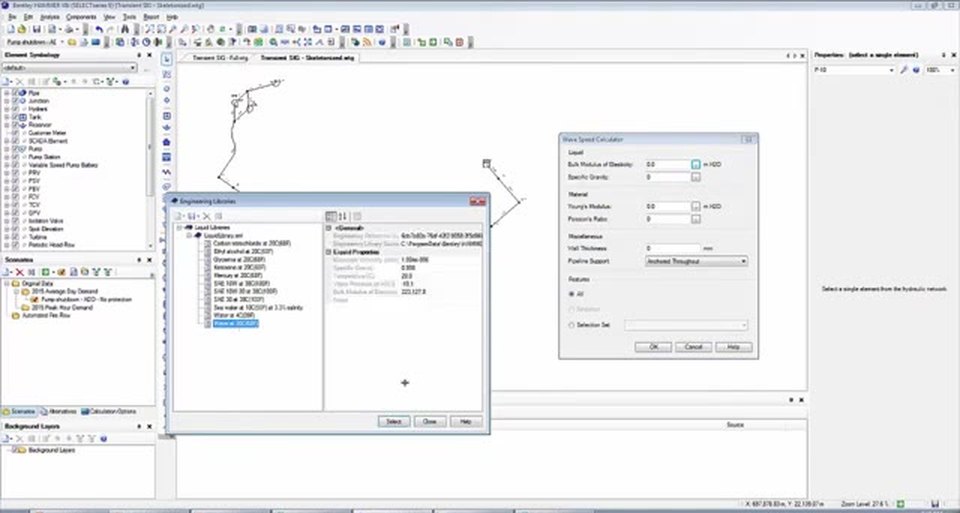Switch to the Alternatives tab
The width and height of the screenshot is (960, 513).
click(x=59, y=411)
